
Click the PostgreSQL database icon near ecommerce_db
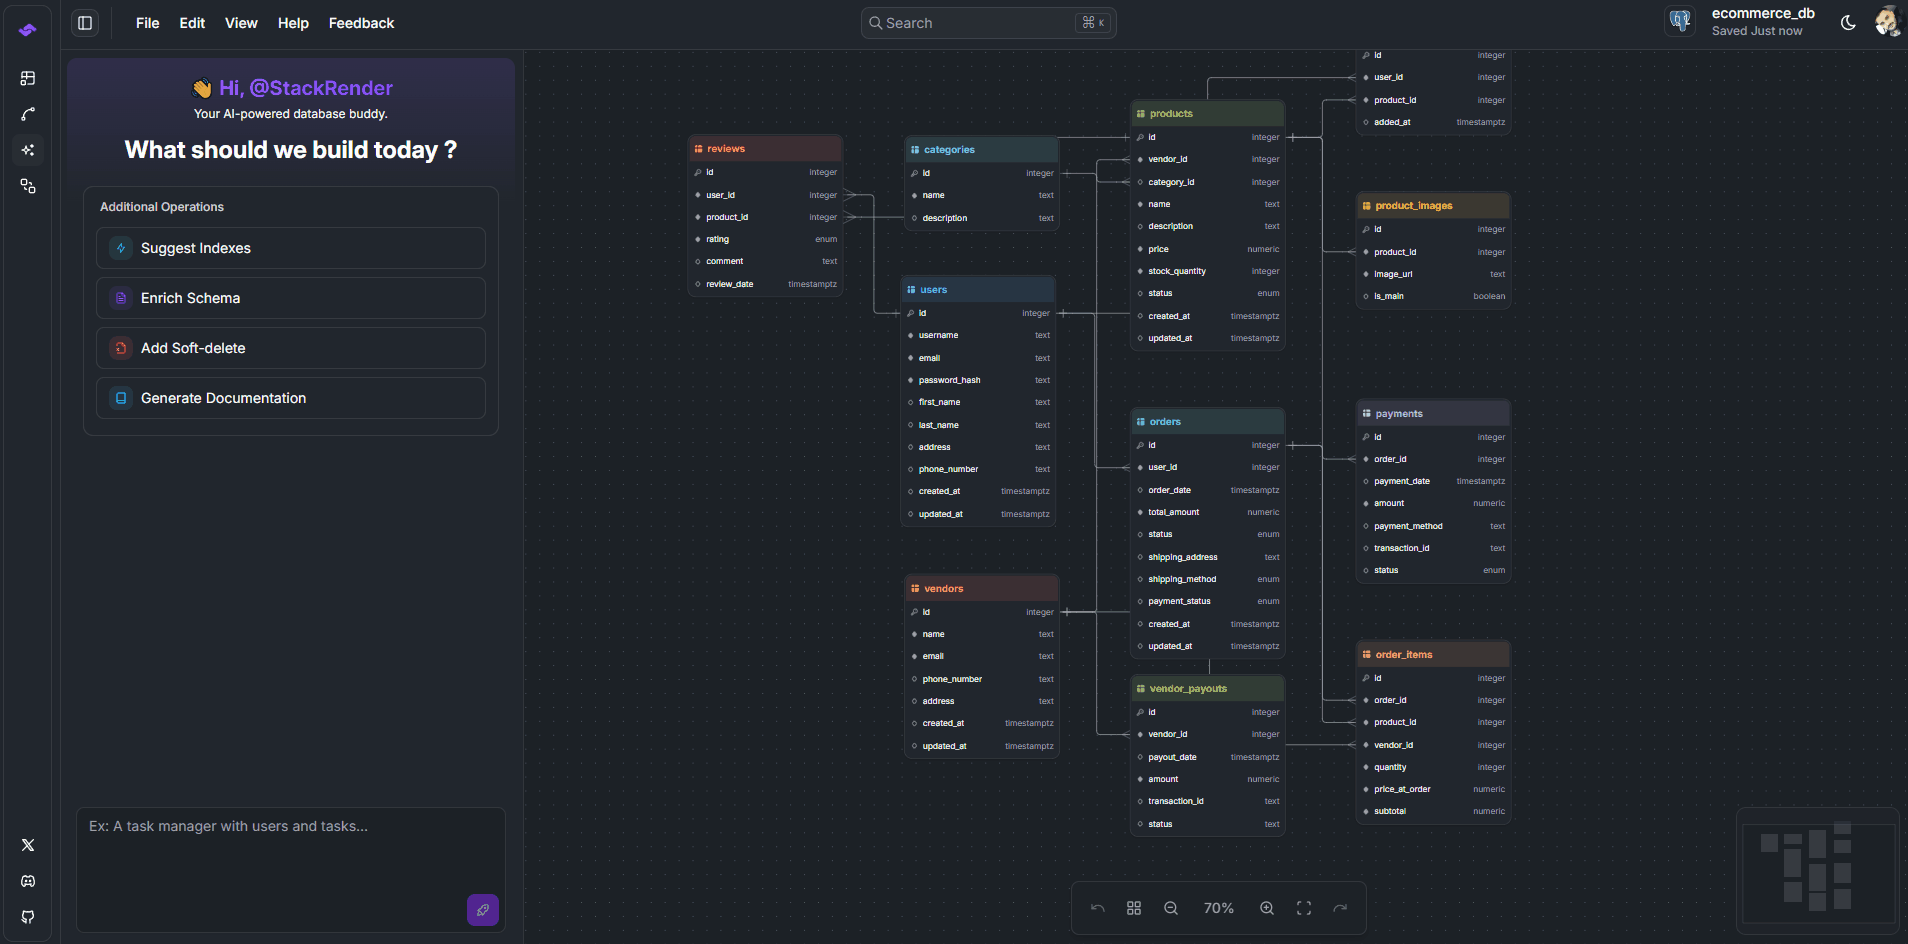pyautogui.click(x=1680, y=21)
